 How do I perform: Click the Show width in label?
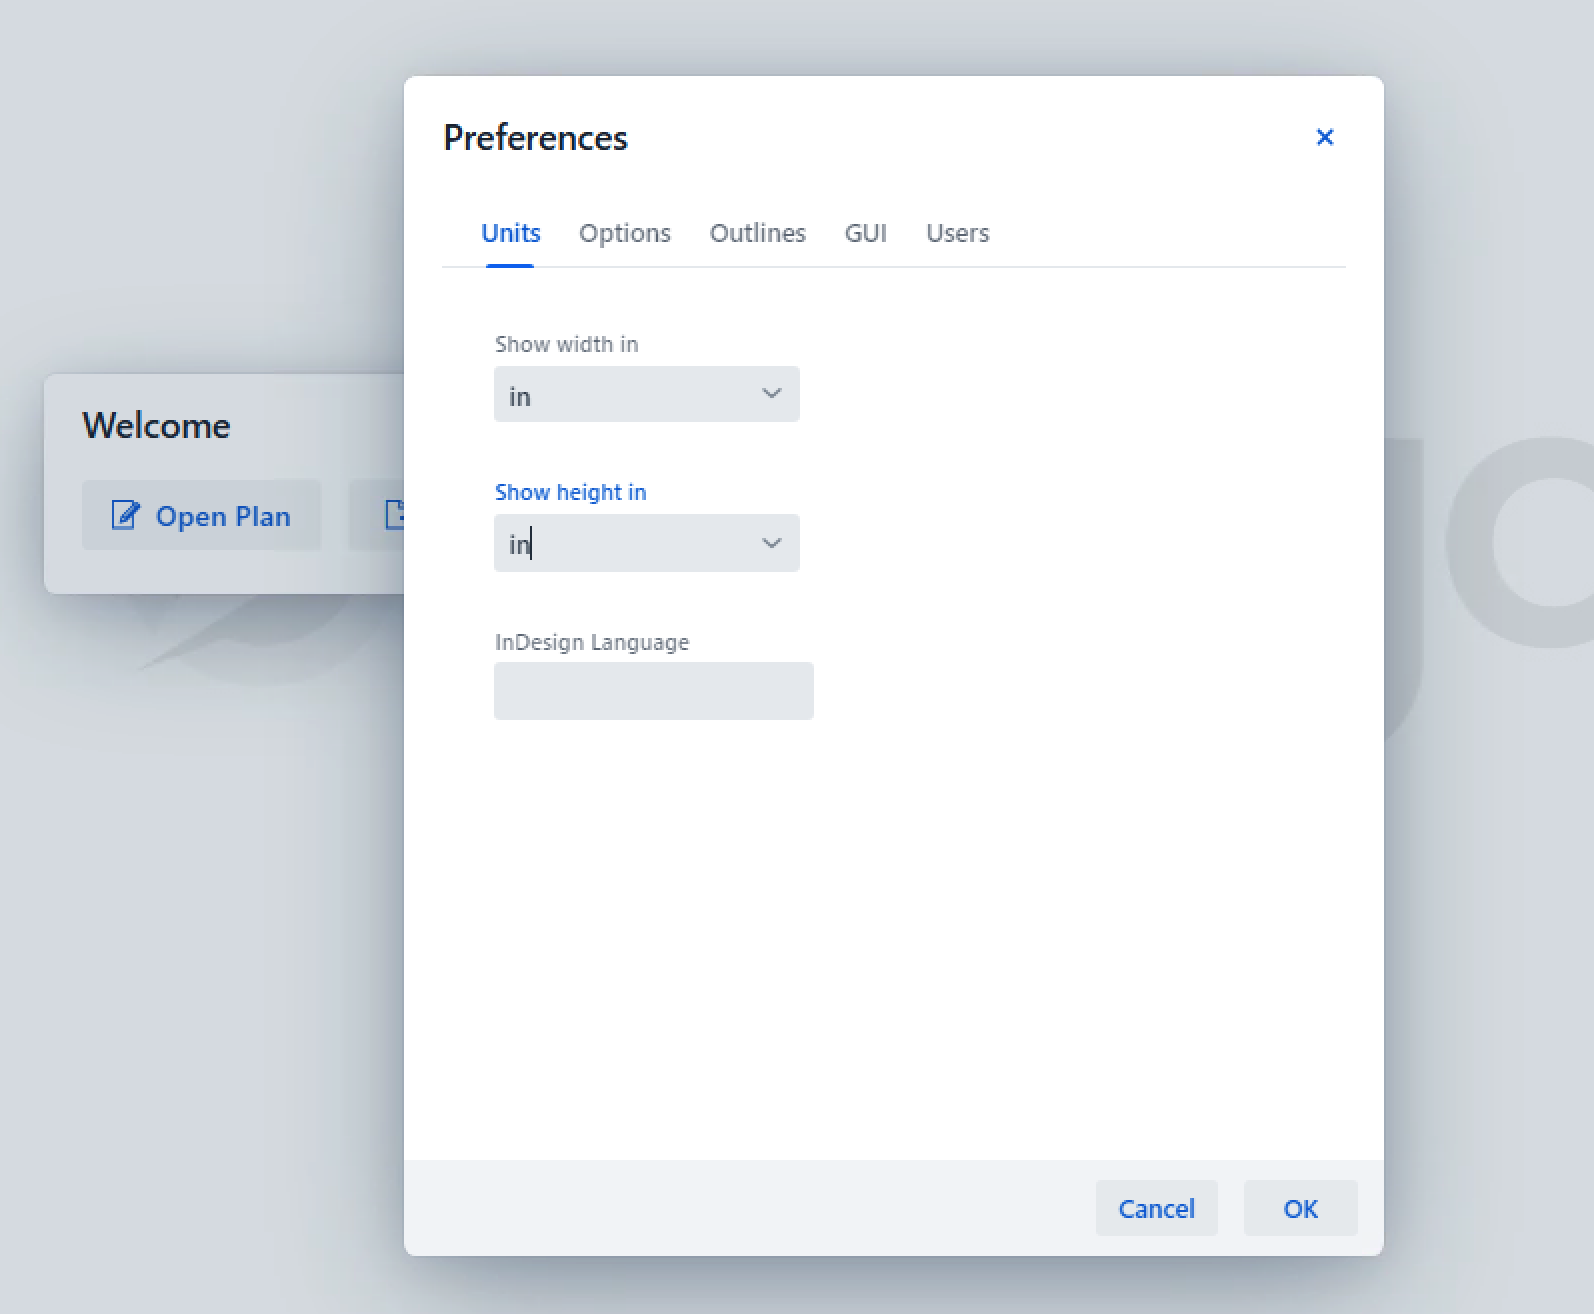click(566, 344)
